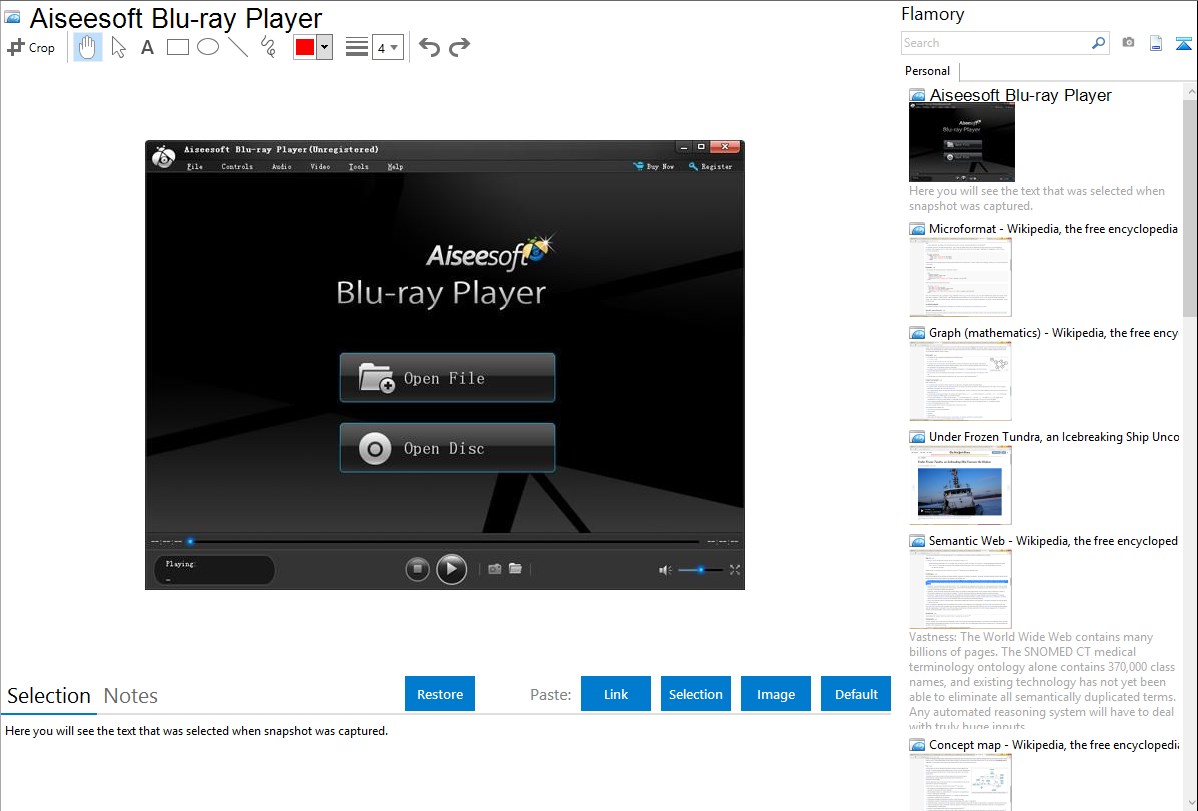Toggle player fullscreen icon
This screenshot has height=811, width=1198.
click(735, 569)
